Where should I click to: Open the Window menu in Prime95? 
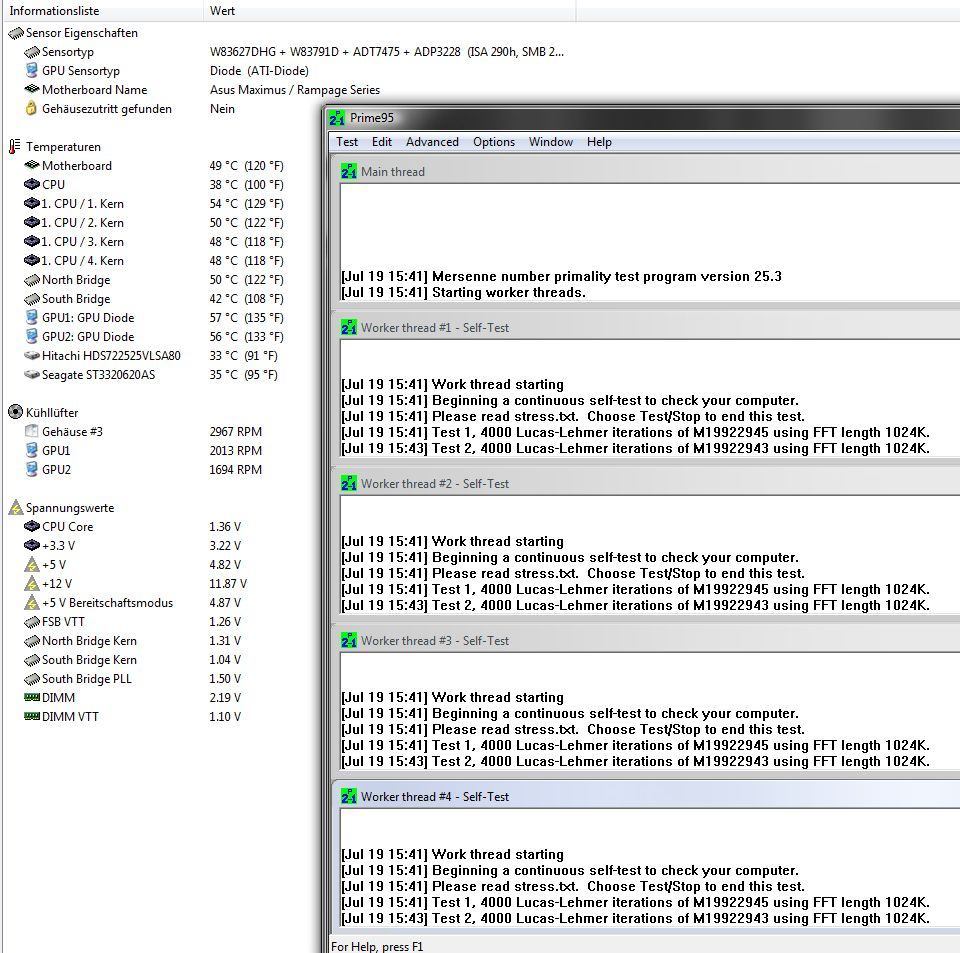(x=550, y=142)
